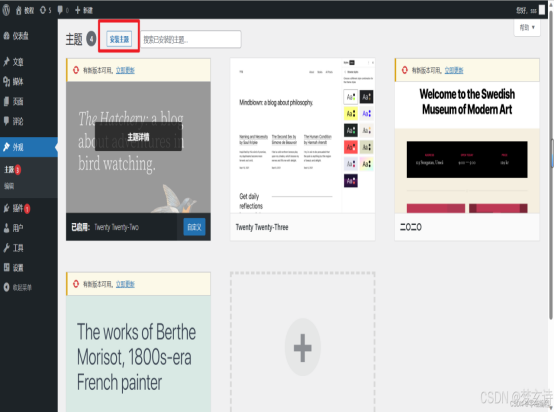Select Themes submenu item
This screenshot has width=554, height=412.
click(x=12, y=170)
